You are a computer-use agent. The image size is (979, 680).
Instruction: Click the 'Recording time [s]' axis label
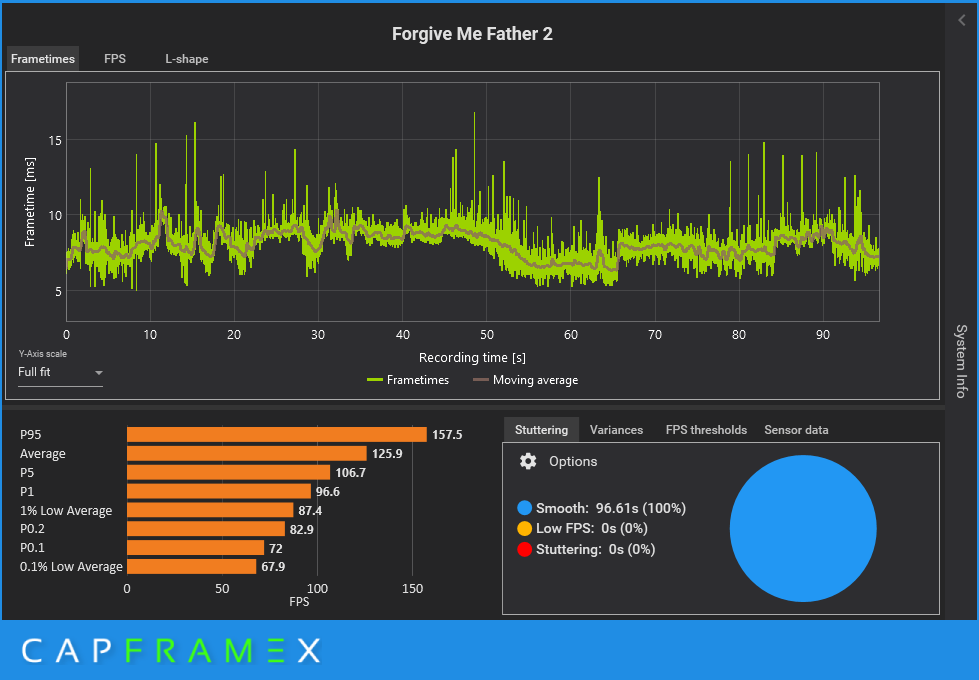click(472, 358)
